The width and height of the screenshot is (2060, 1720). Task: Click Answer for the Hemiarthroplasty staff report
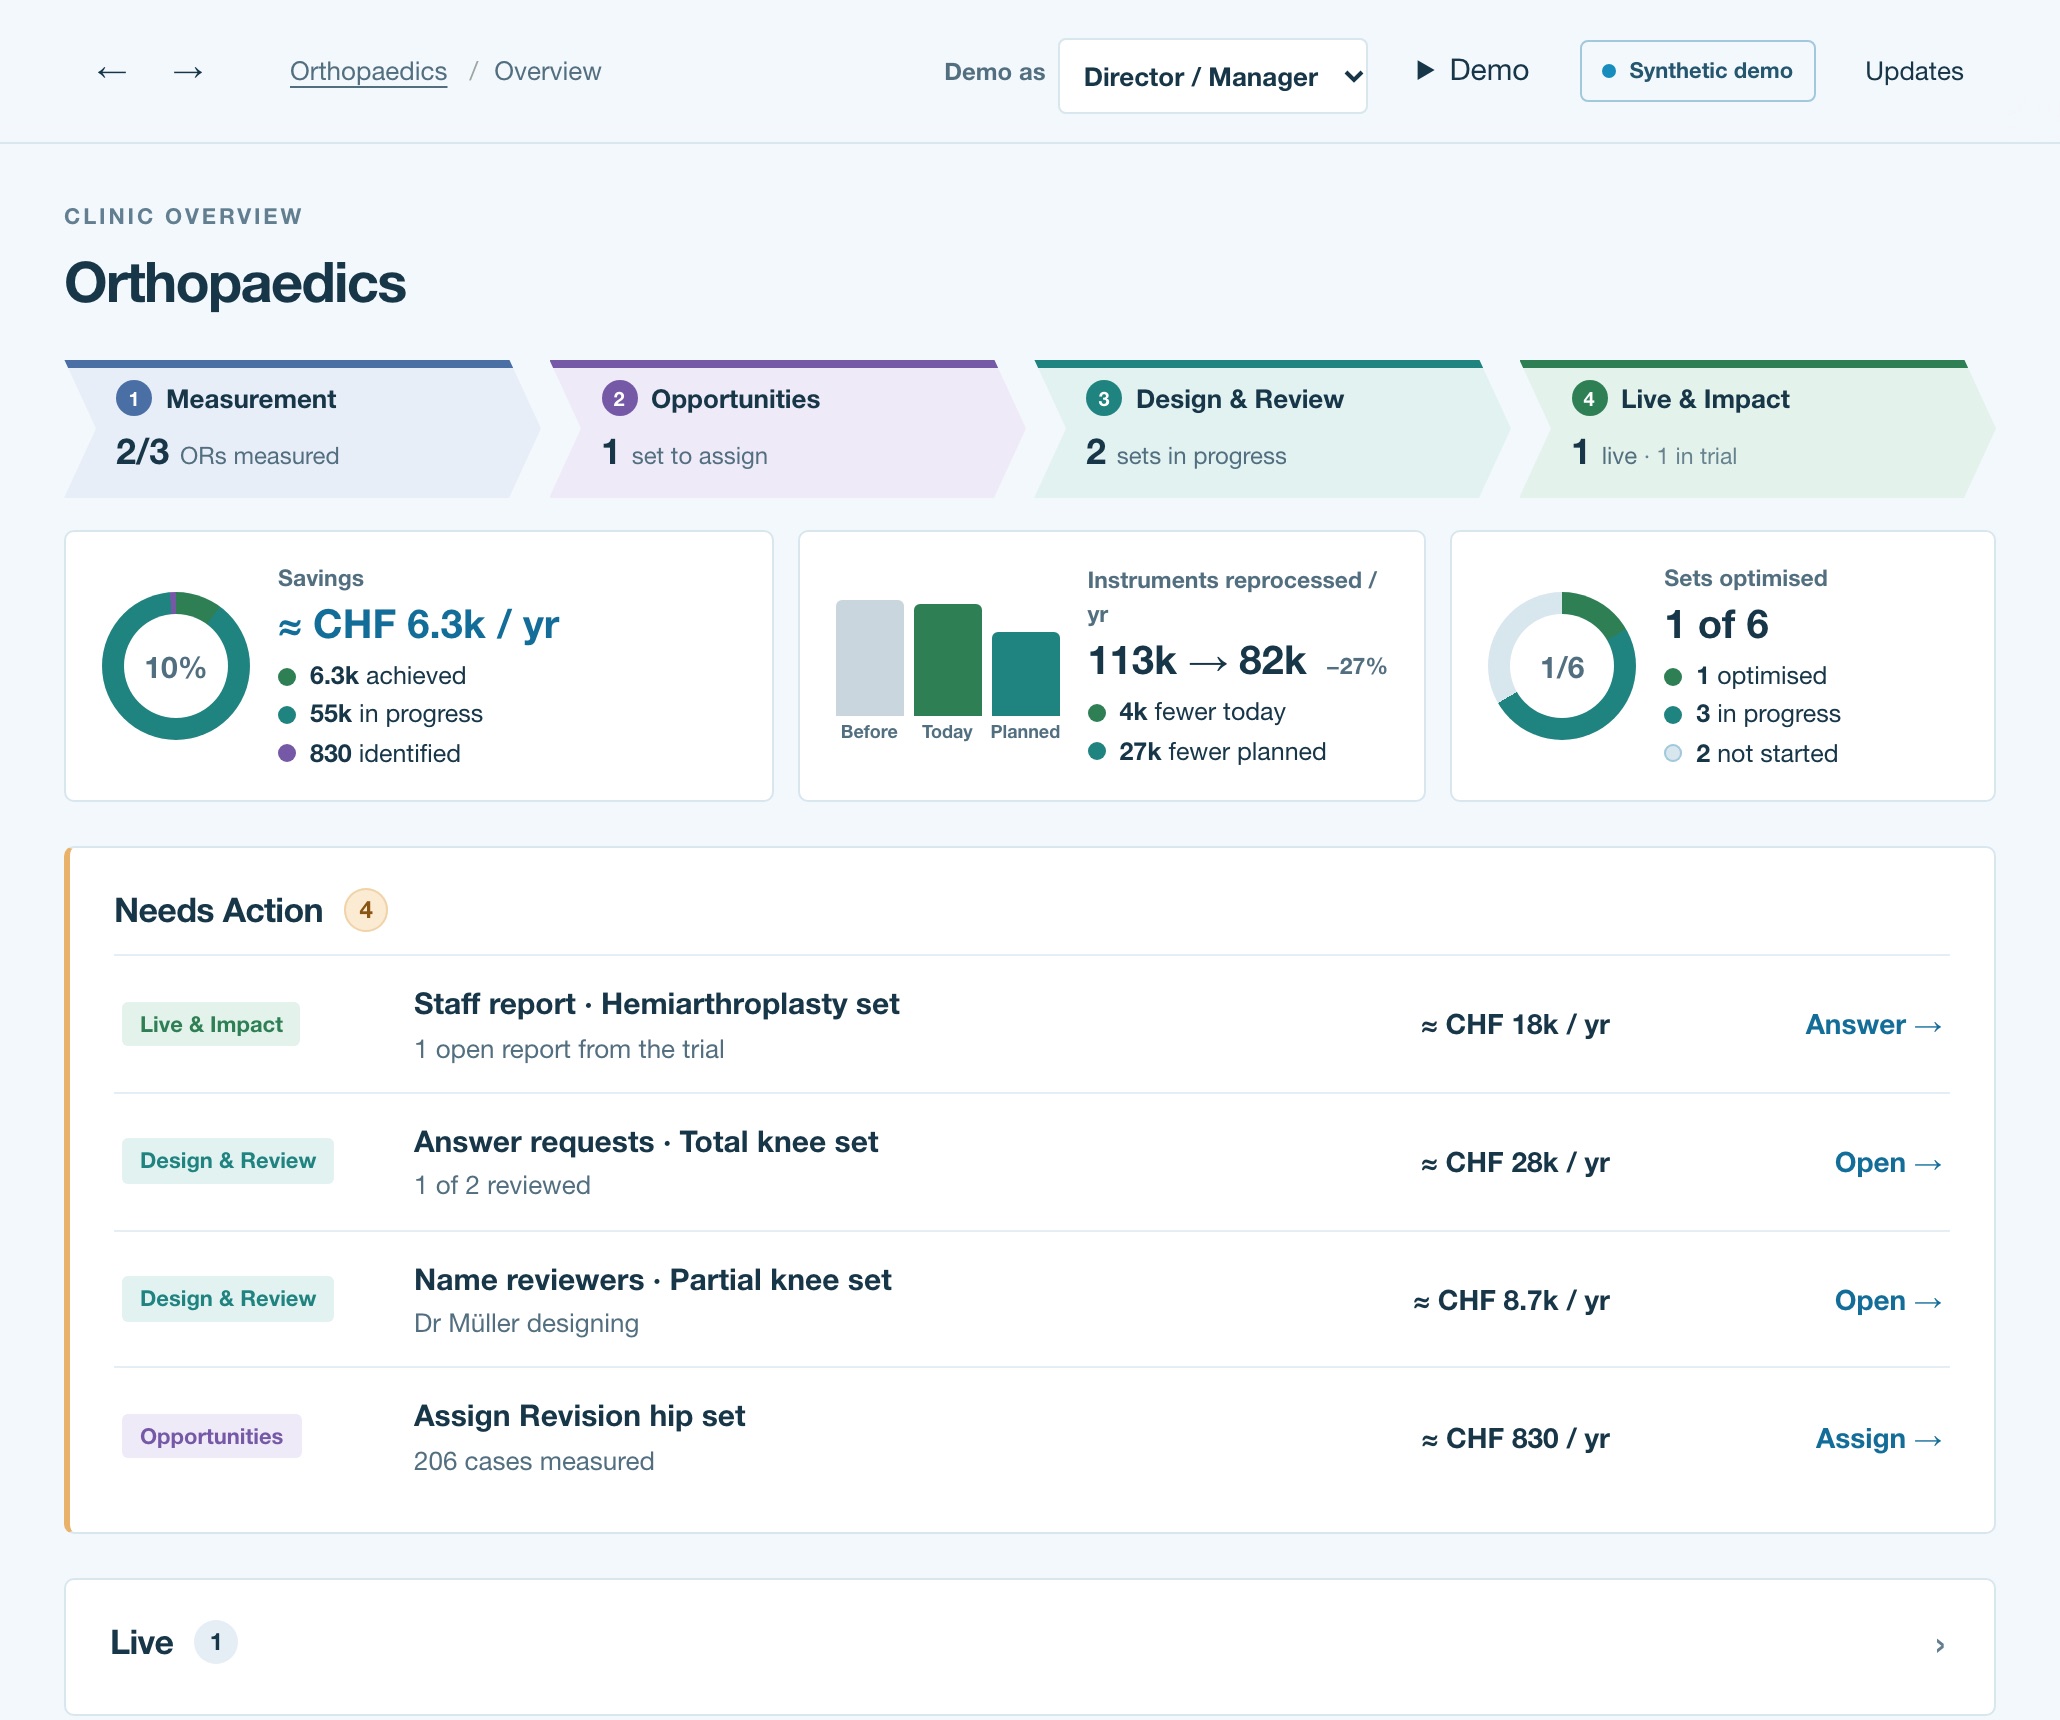[x=1873, y=1025]
